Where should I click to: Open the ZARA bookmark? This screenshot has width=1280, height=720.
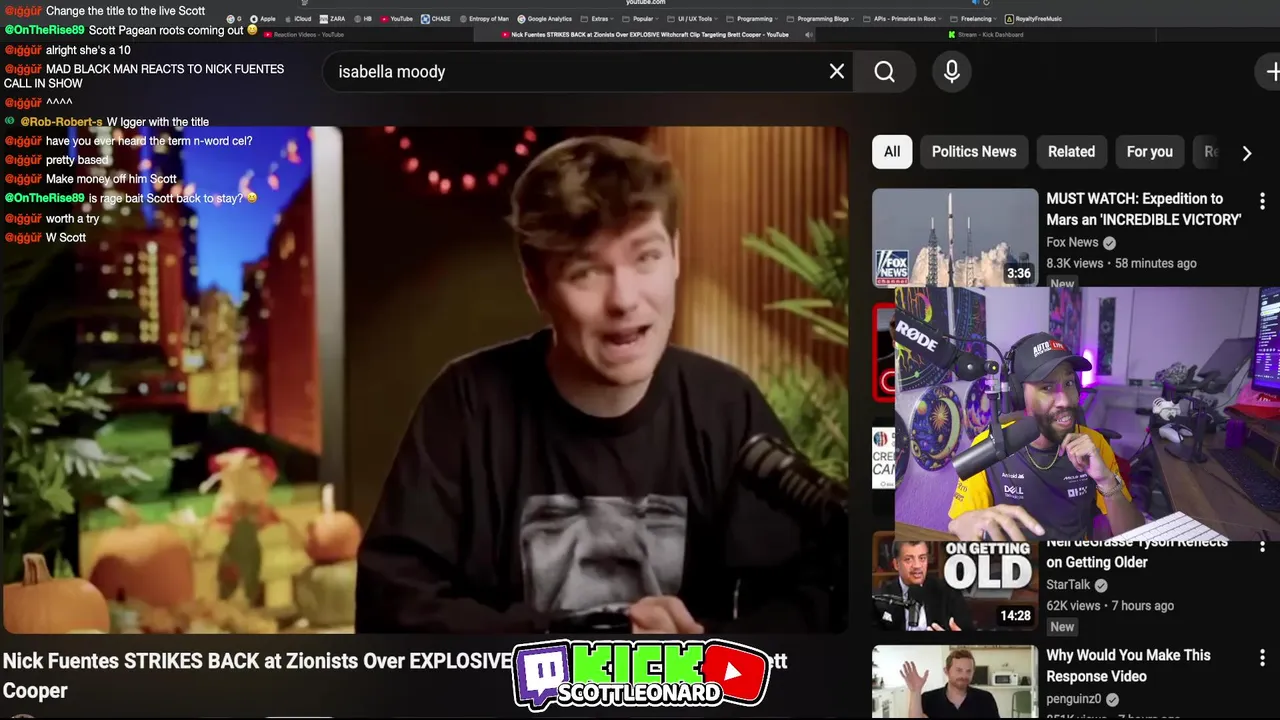pos(332,19)
